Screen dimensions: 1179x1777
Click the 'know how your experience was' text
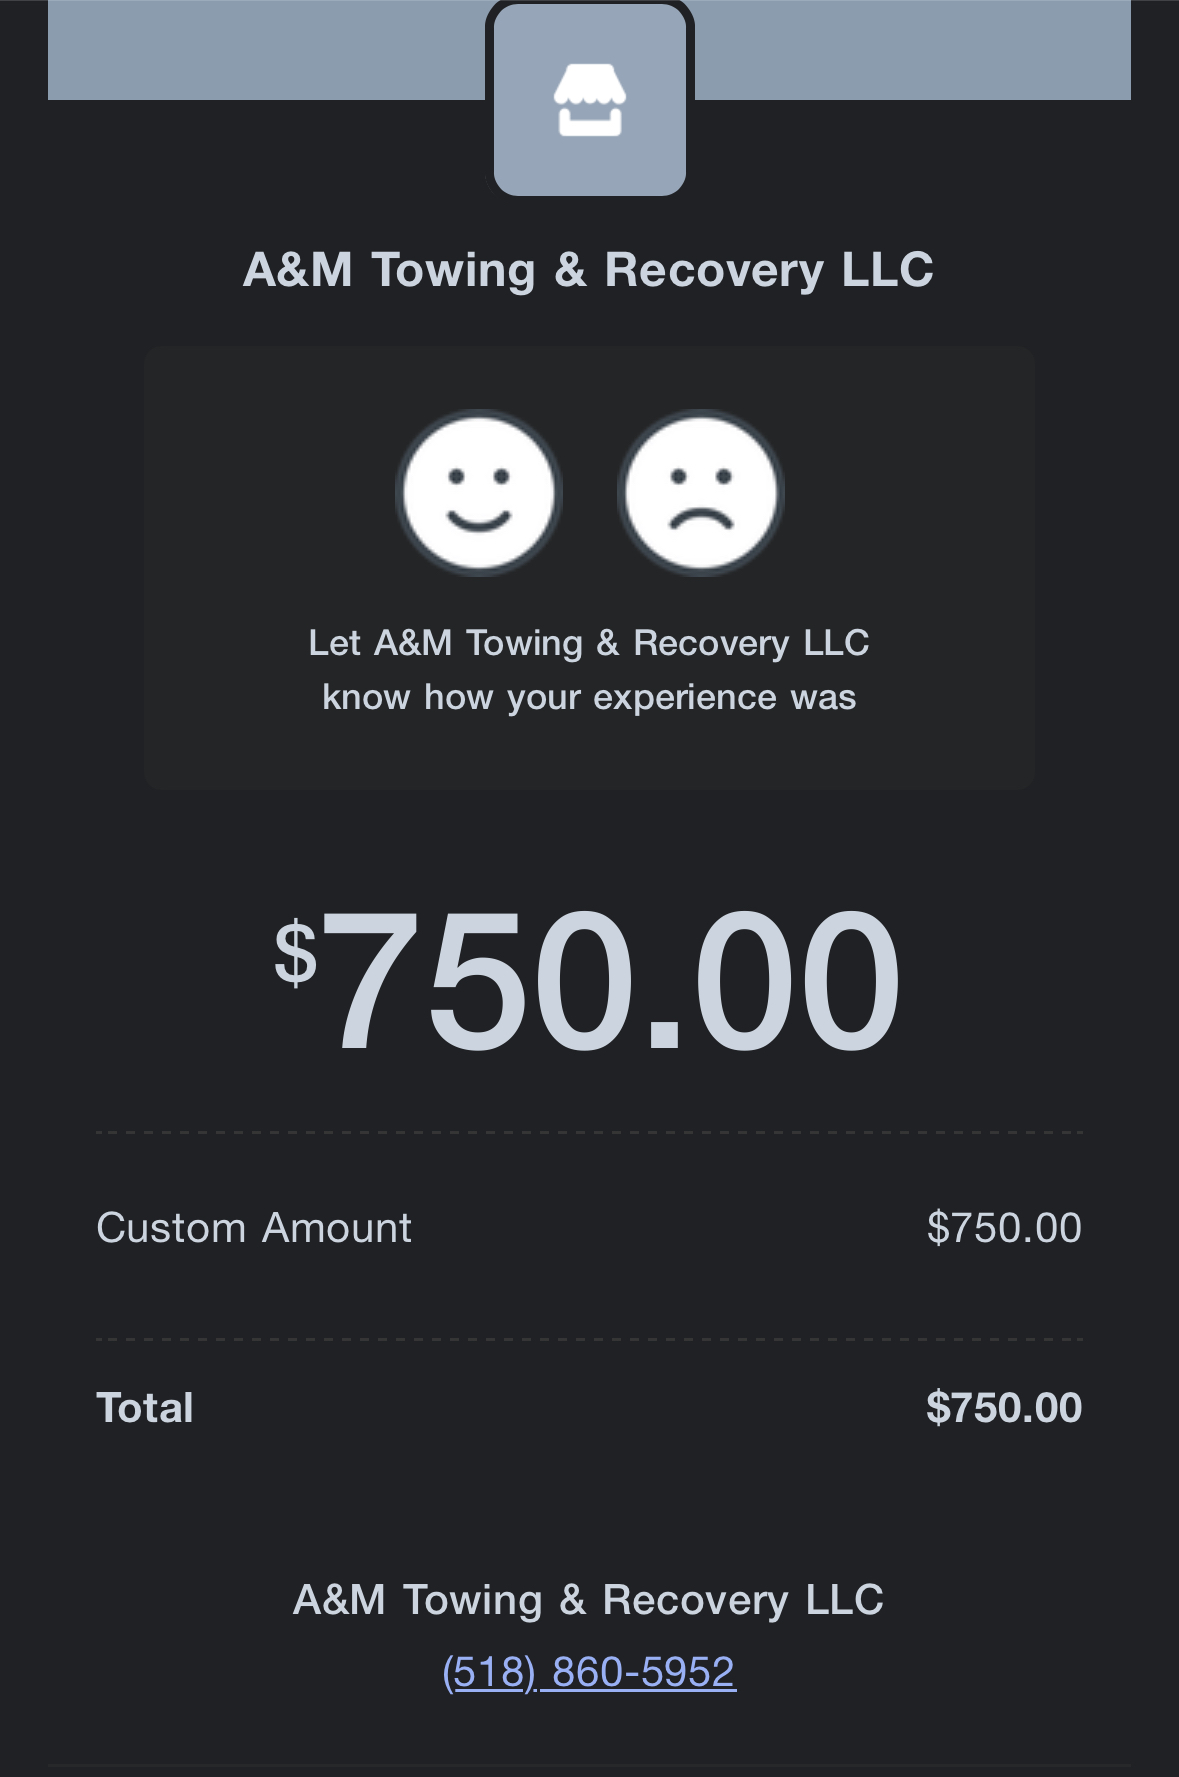click(589, 697)
